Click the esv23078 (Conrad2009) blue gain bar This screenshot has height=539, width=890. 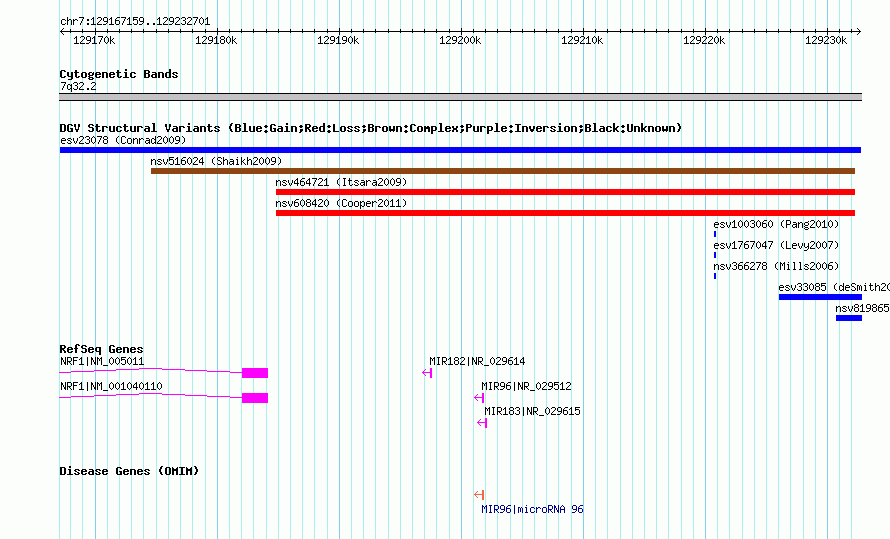(x=460, y=150)
